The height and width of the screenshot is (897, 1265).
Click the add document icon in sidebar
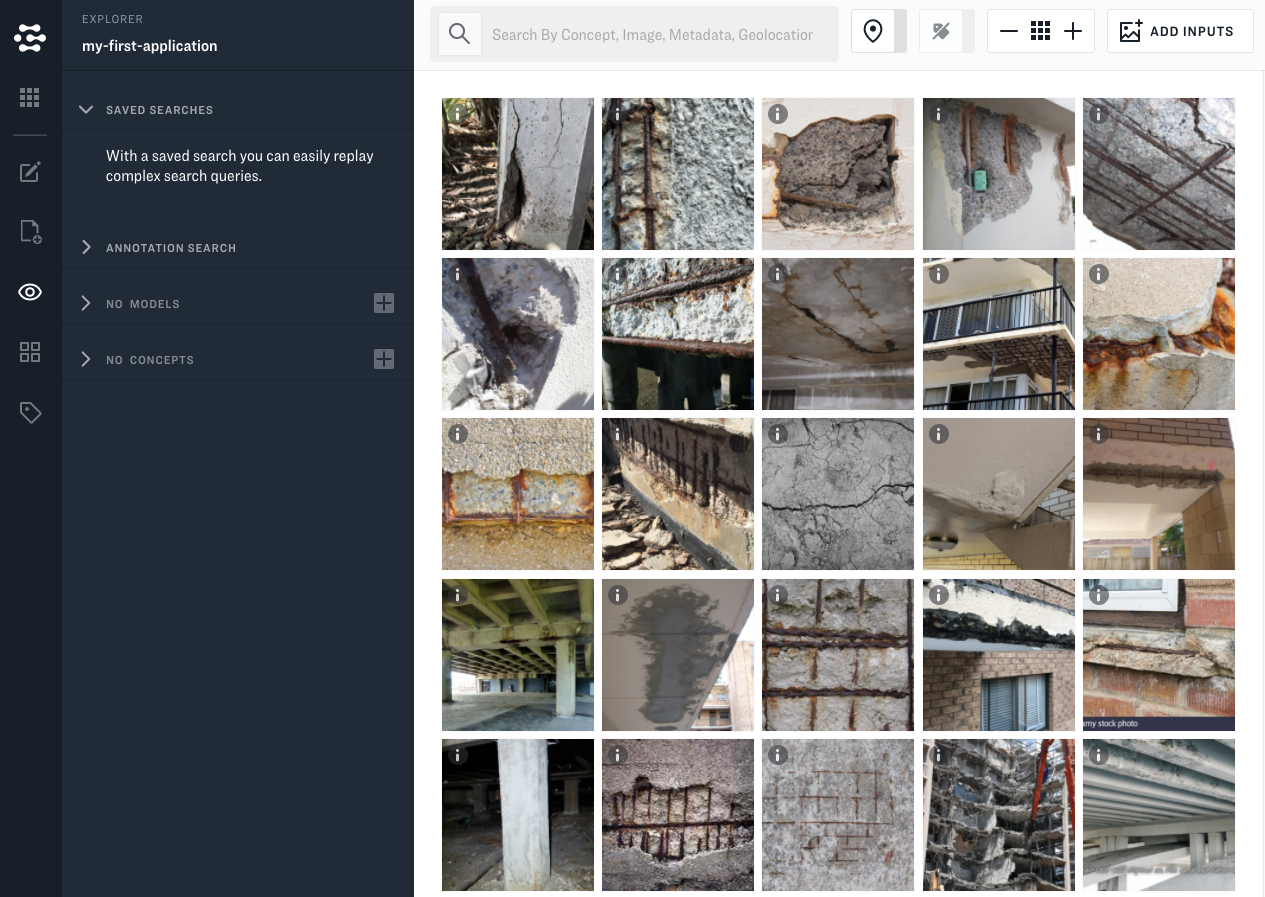coord(30,232)
